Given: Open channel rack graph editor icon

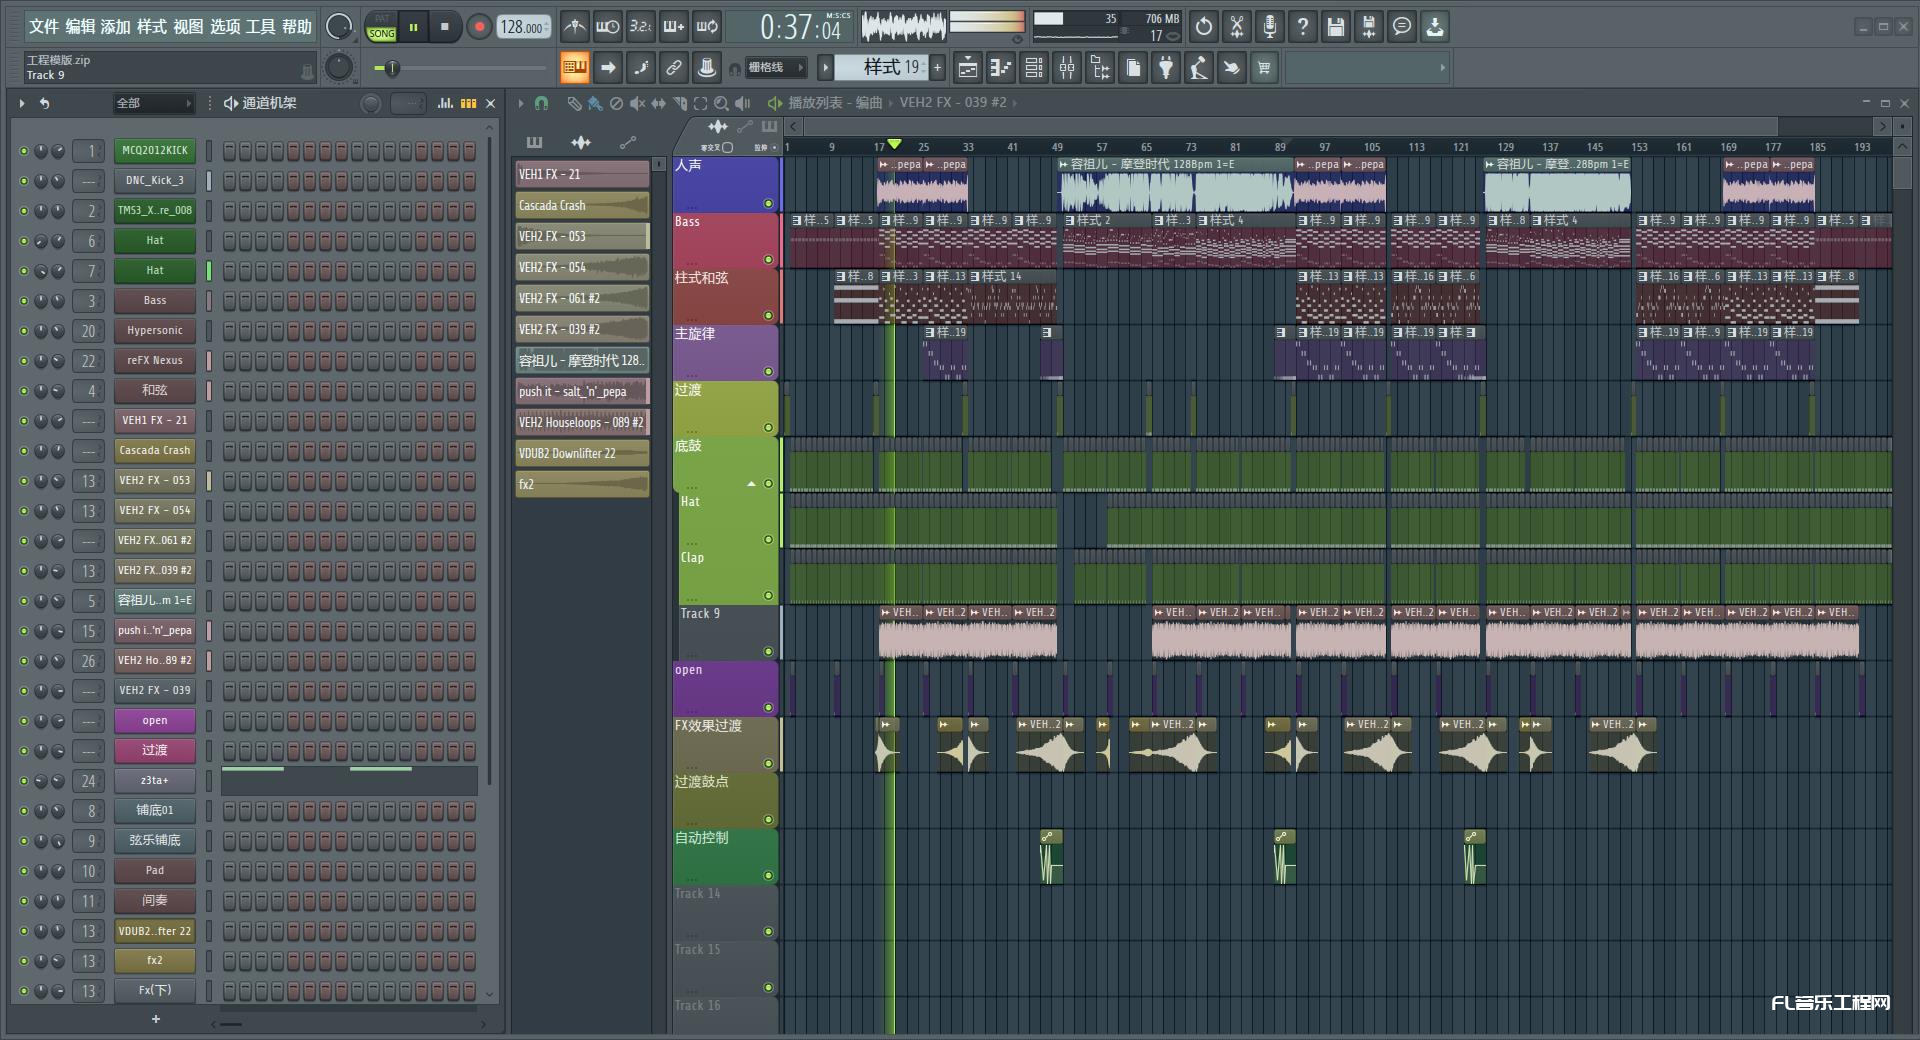Looking at the screenshot, I should click(445, 103).
